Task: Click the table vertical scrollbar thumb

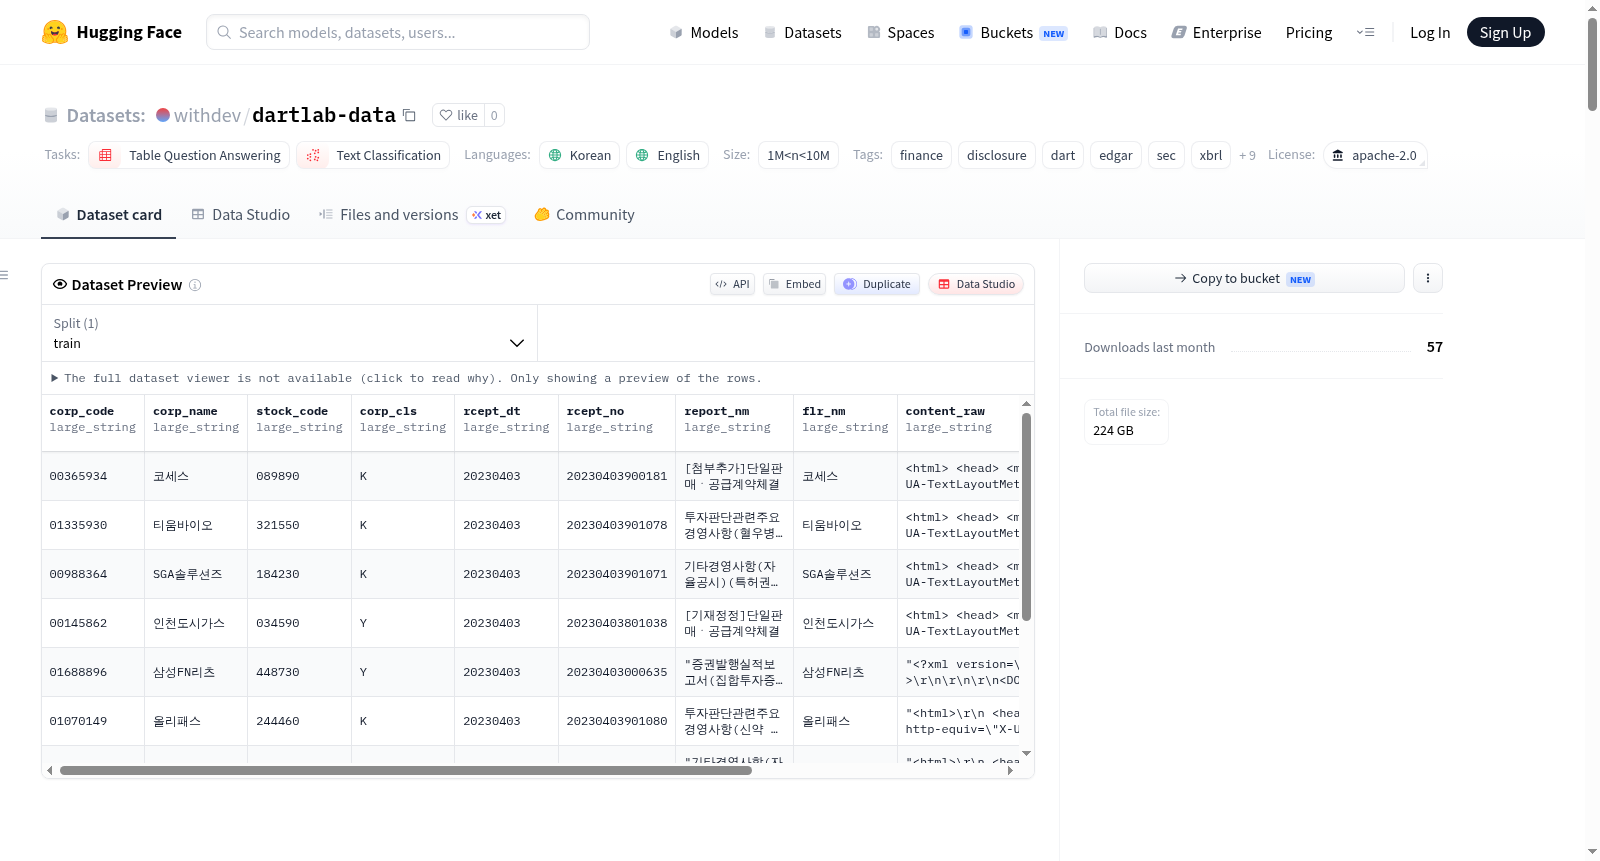Action: tap(1026, 516)
